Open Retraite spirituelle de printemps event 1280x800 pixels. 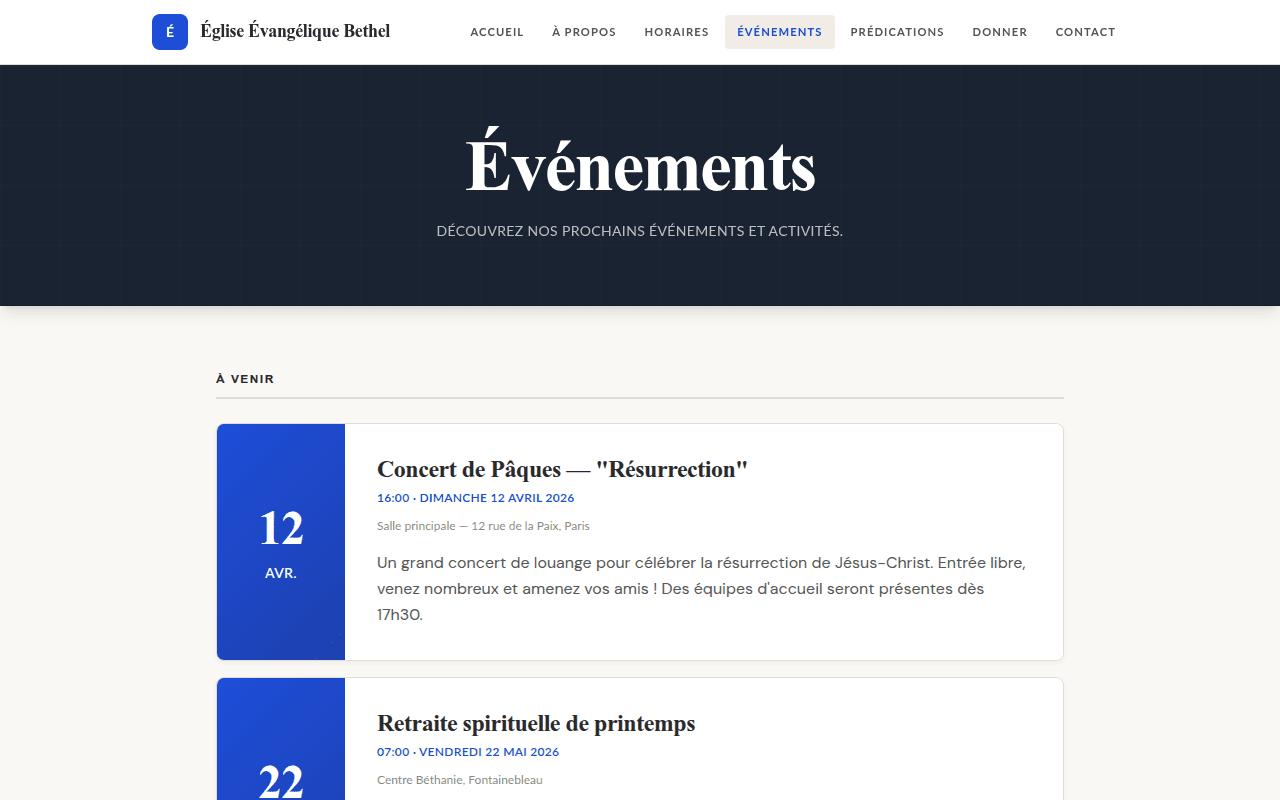[536, 723]
